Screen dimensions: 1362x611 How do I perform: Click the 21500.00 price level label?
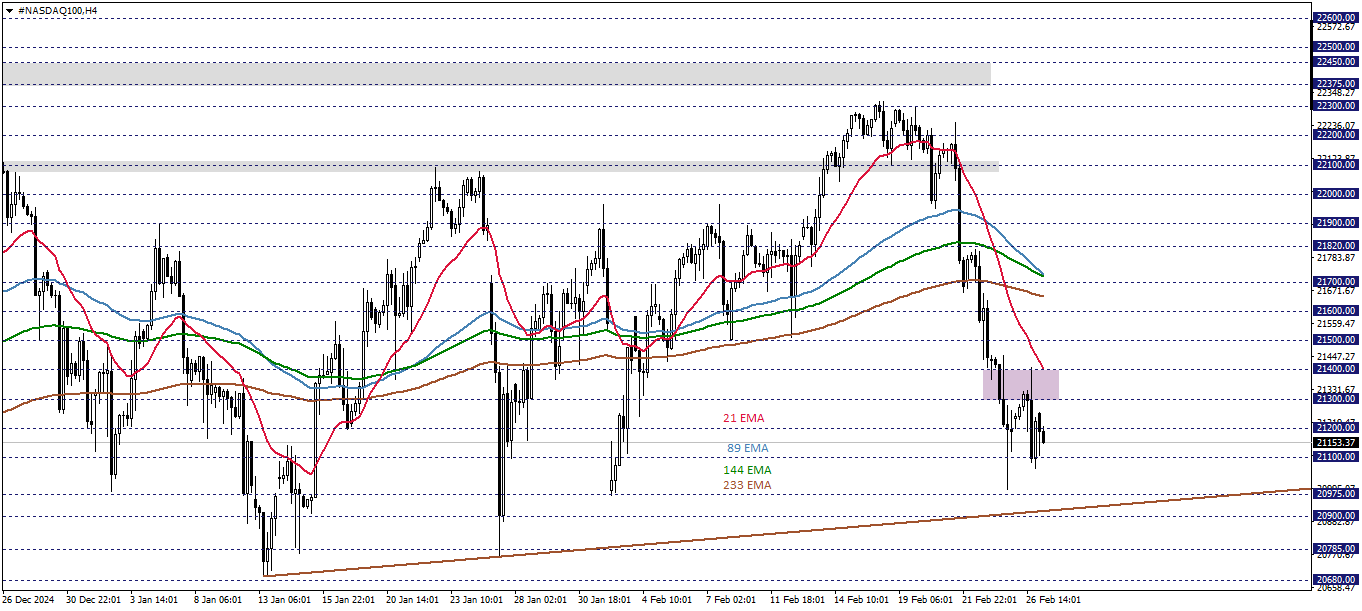point(1337,340)
